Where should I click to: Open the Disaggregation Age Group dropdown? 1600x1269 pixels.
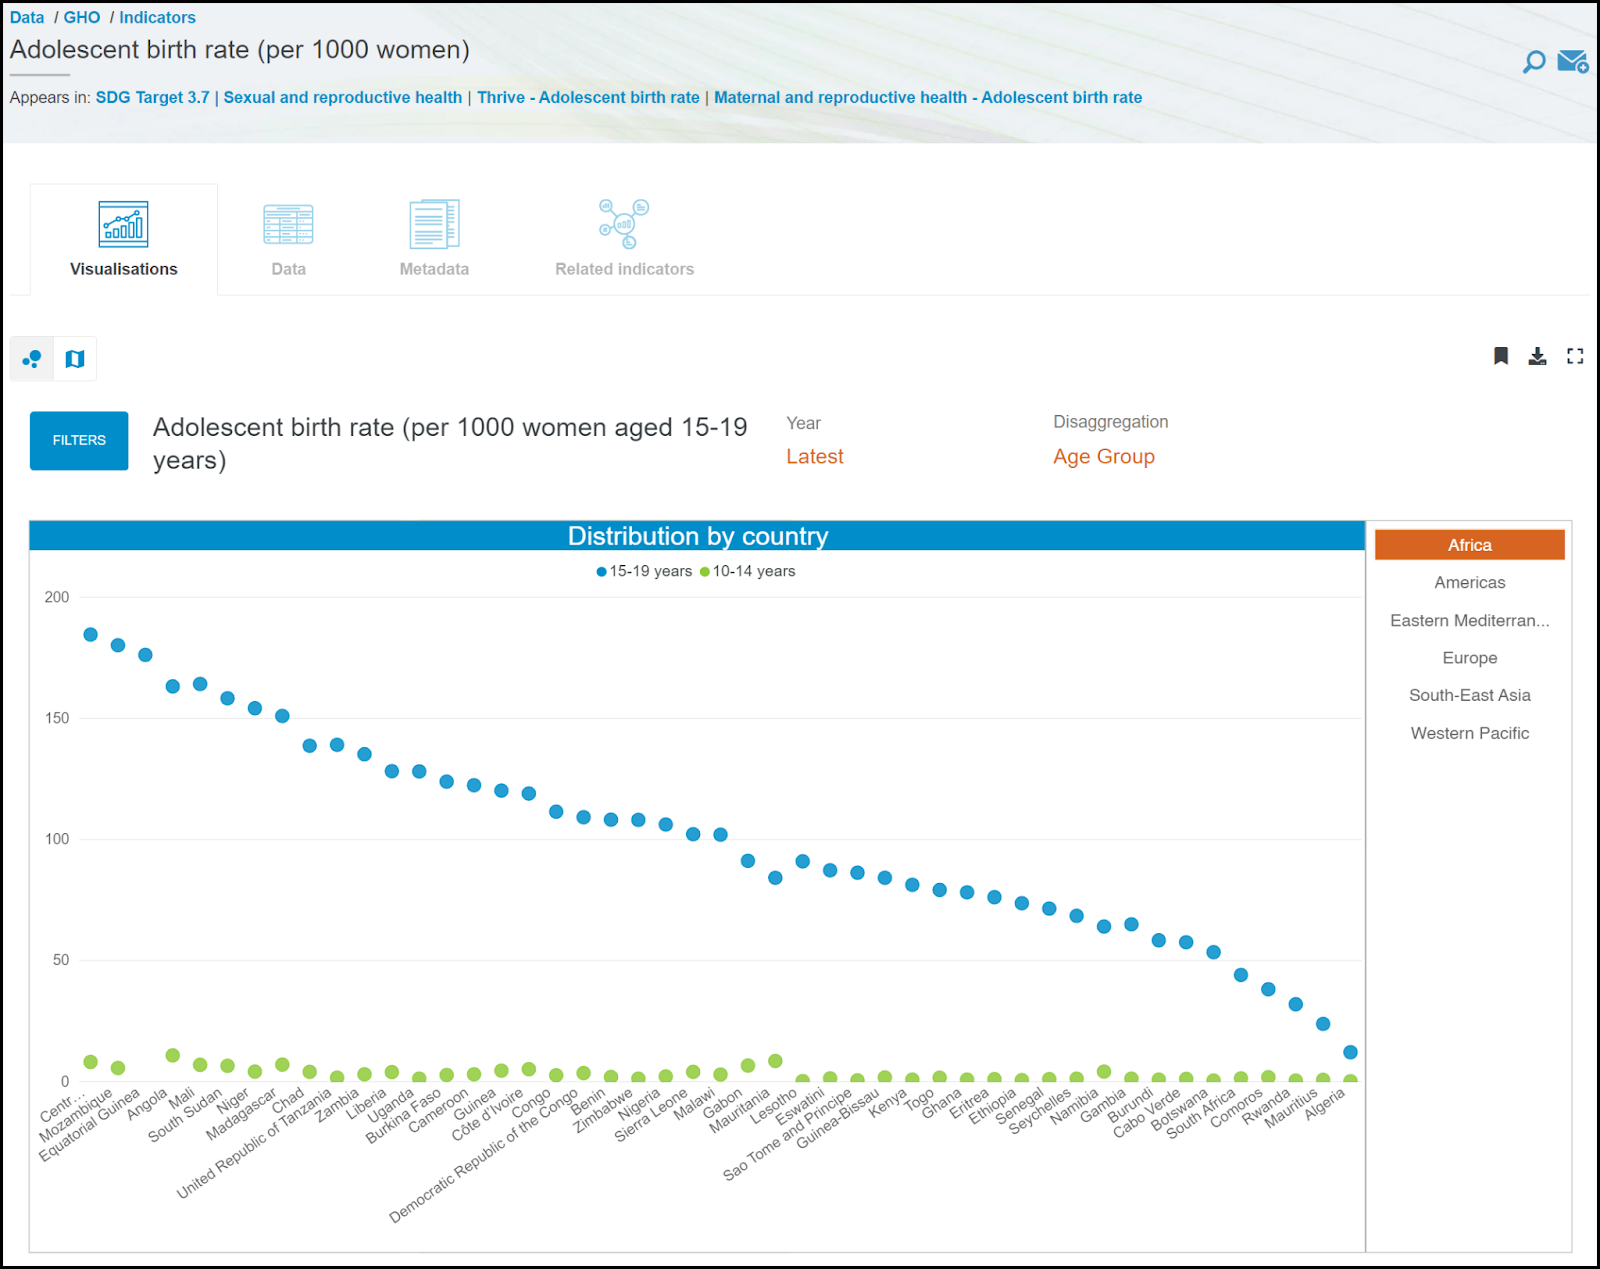pos(1103,457)
